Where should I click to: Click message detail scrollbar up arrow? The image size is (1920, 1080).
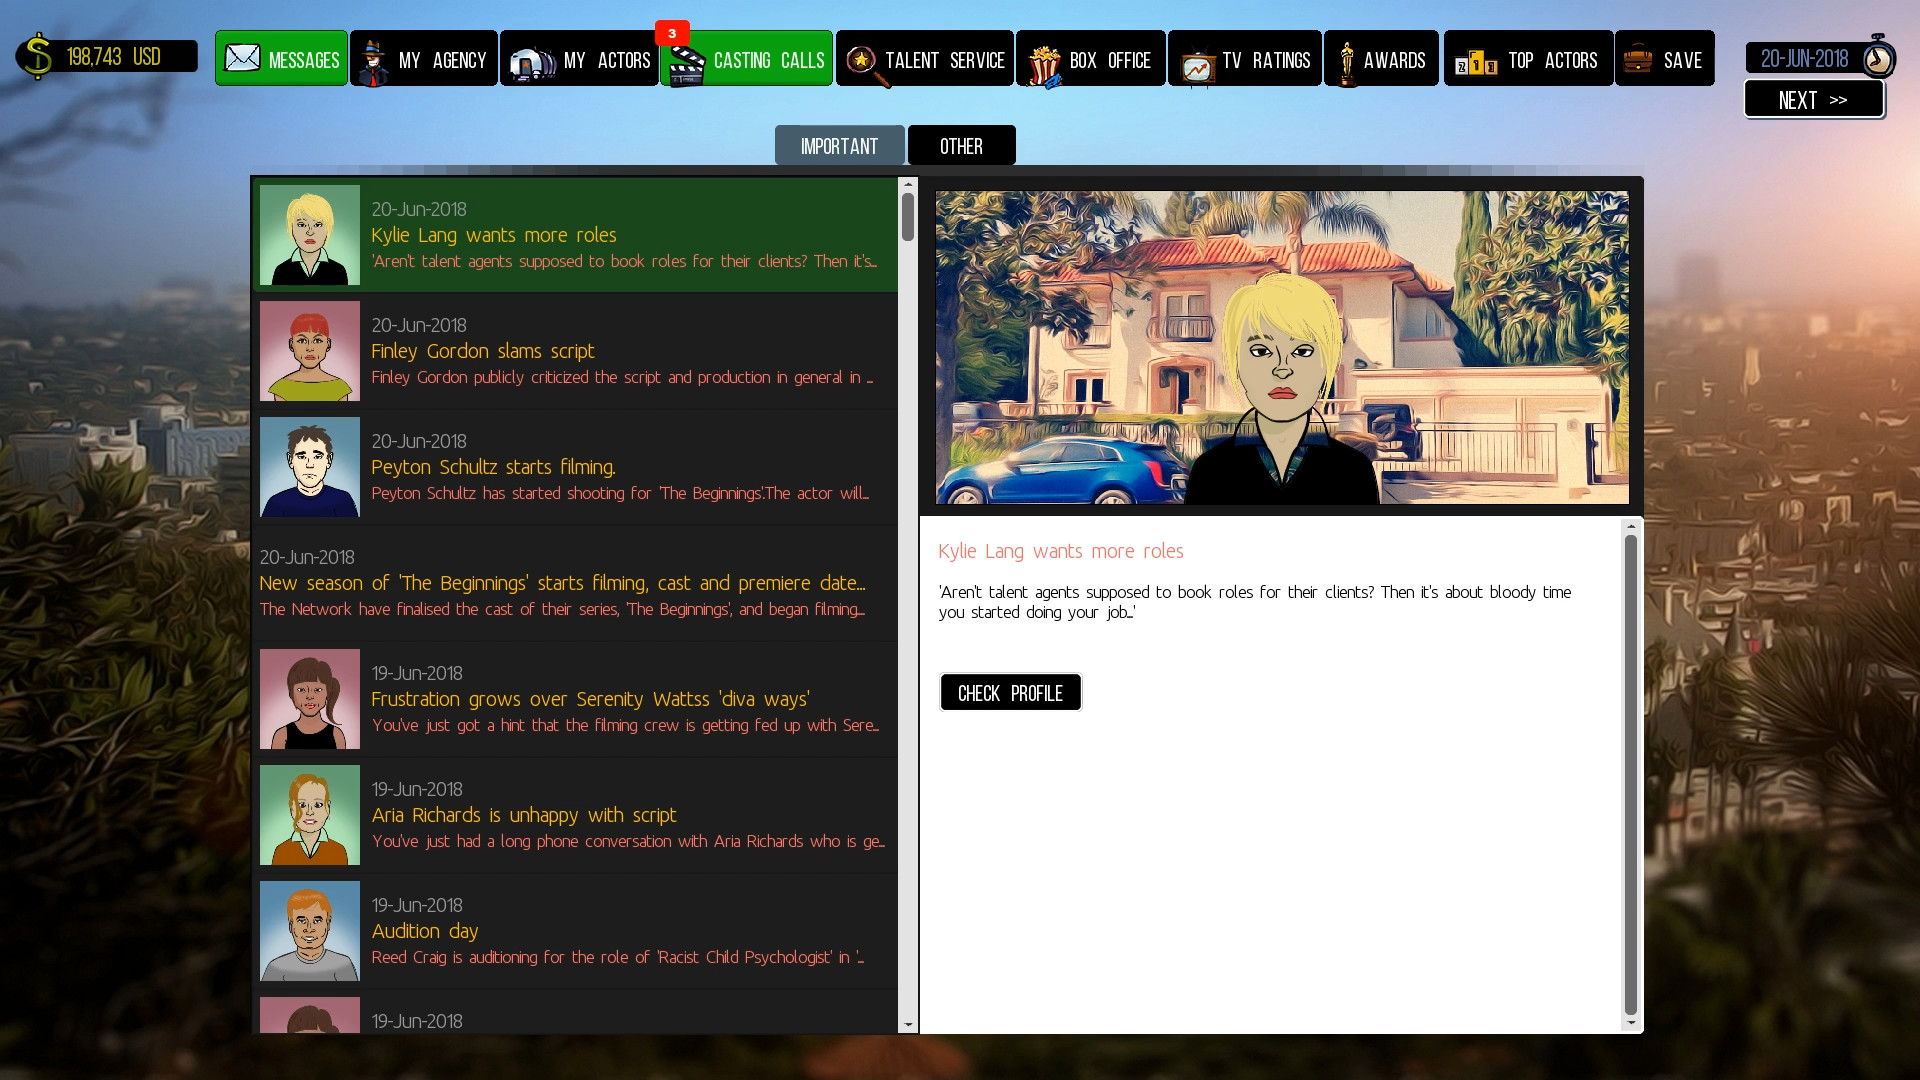pyautogui.click(x=1631, y=527)
